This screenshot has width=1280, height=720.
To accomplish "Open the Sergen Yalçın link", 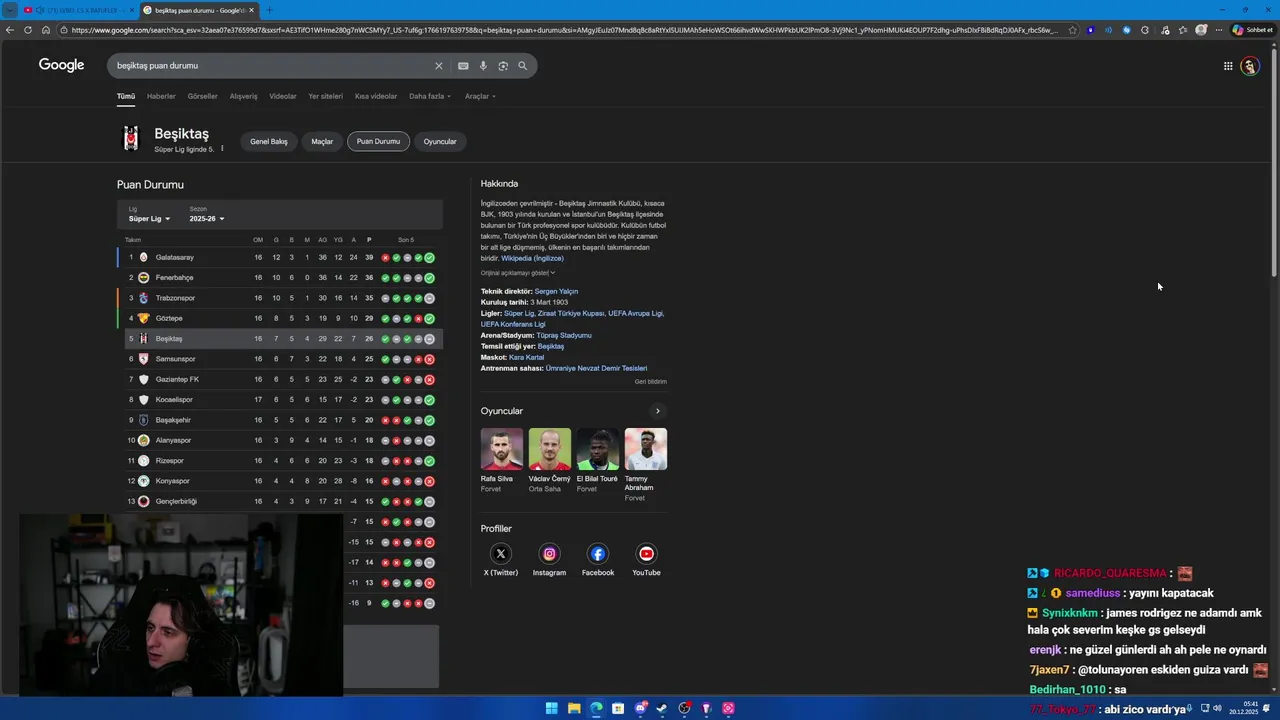I will [x=556, y=291].
